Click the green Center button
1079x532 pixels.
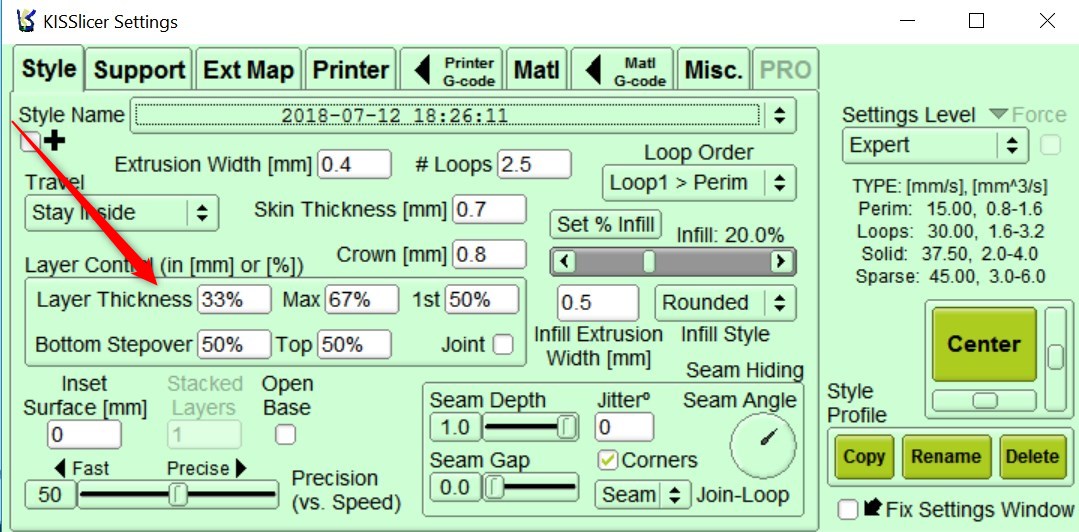coord(984,344)
